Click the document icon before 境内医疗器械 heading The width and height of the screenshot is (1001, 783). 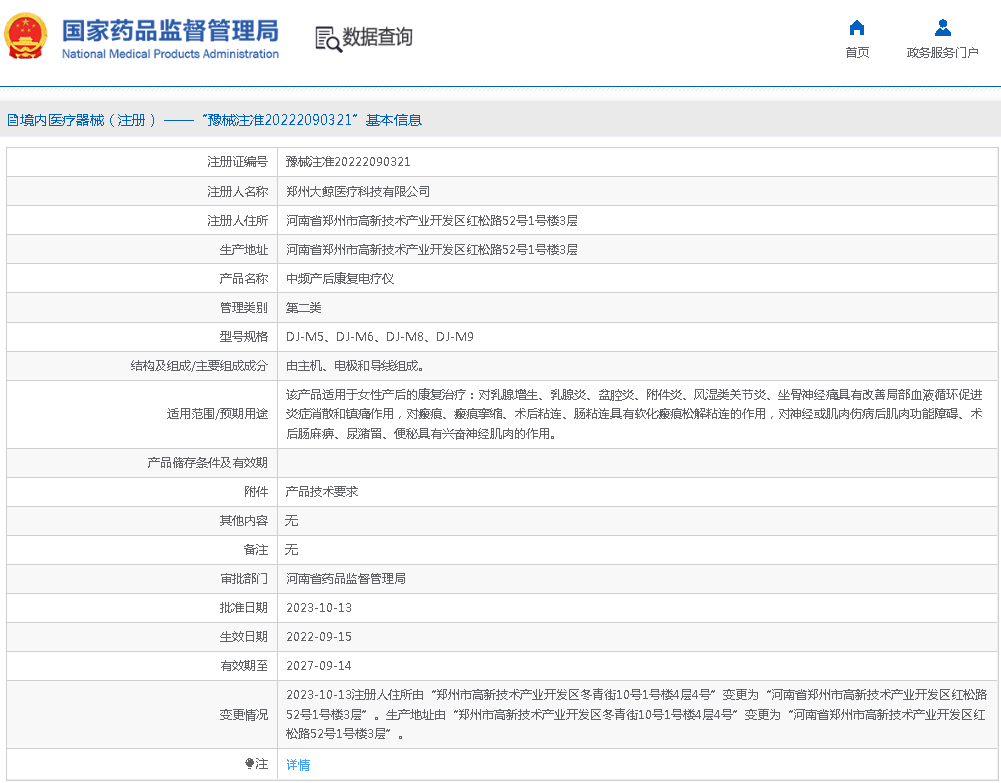pyautogui.click(x=12, y=120)
